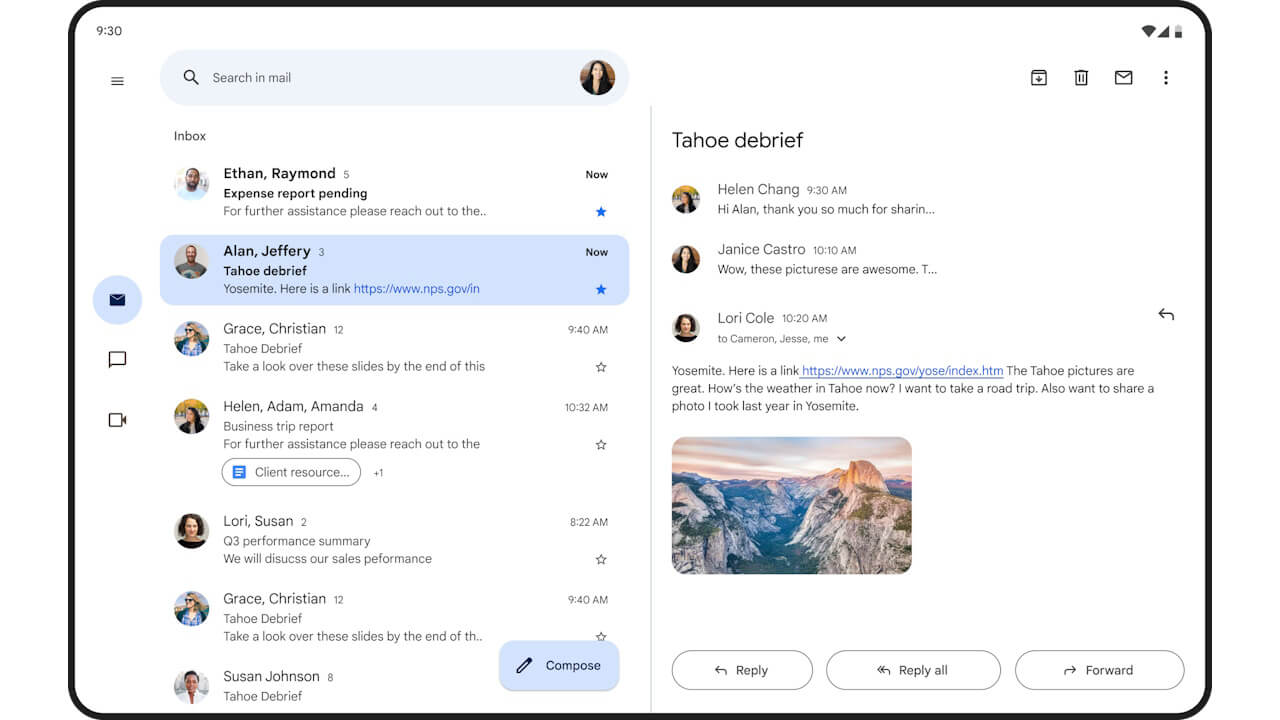The height and width of the screenshot is (720, 1280).
Task: Unstar the Expense report pending email
Action: point(601,212)
